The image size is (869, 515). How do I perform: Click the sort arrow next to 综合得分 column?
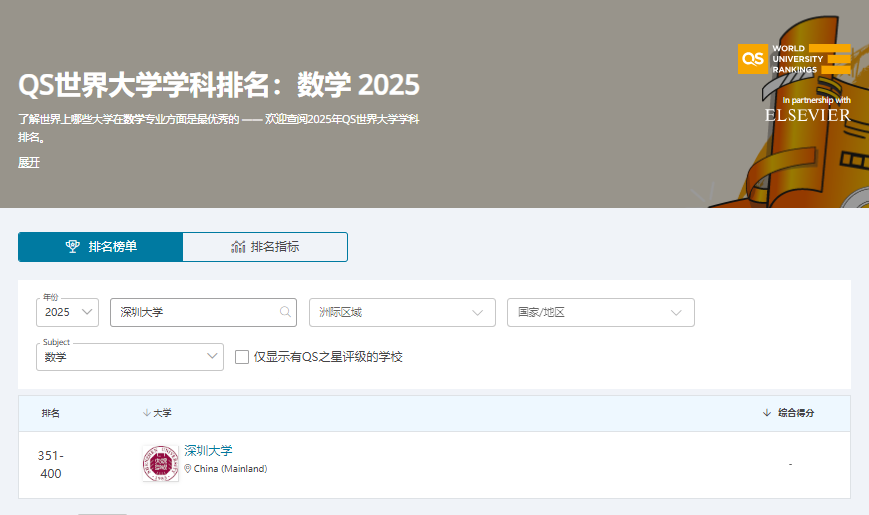tap(767, 413)
